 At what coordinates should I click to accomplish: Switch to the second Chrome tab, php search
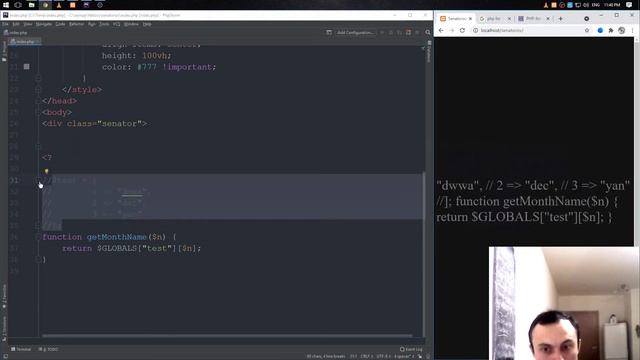click(493, 19)
